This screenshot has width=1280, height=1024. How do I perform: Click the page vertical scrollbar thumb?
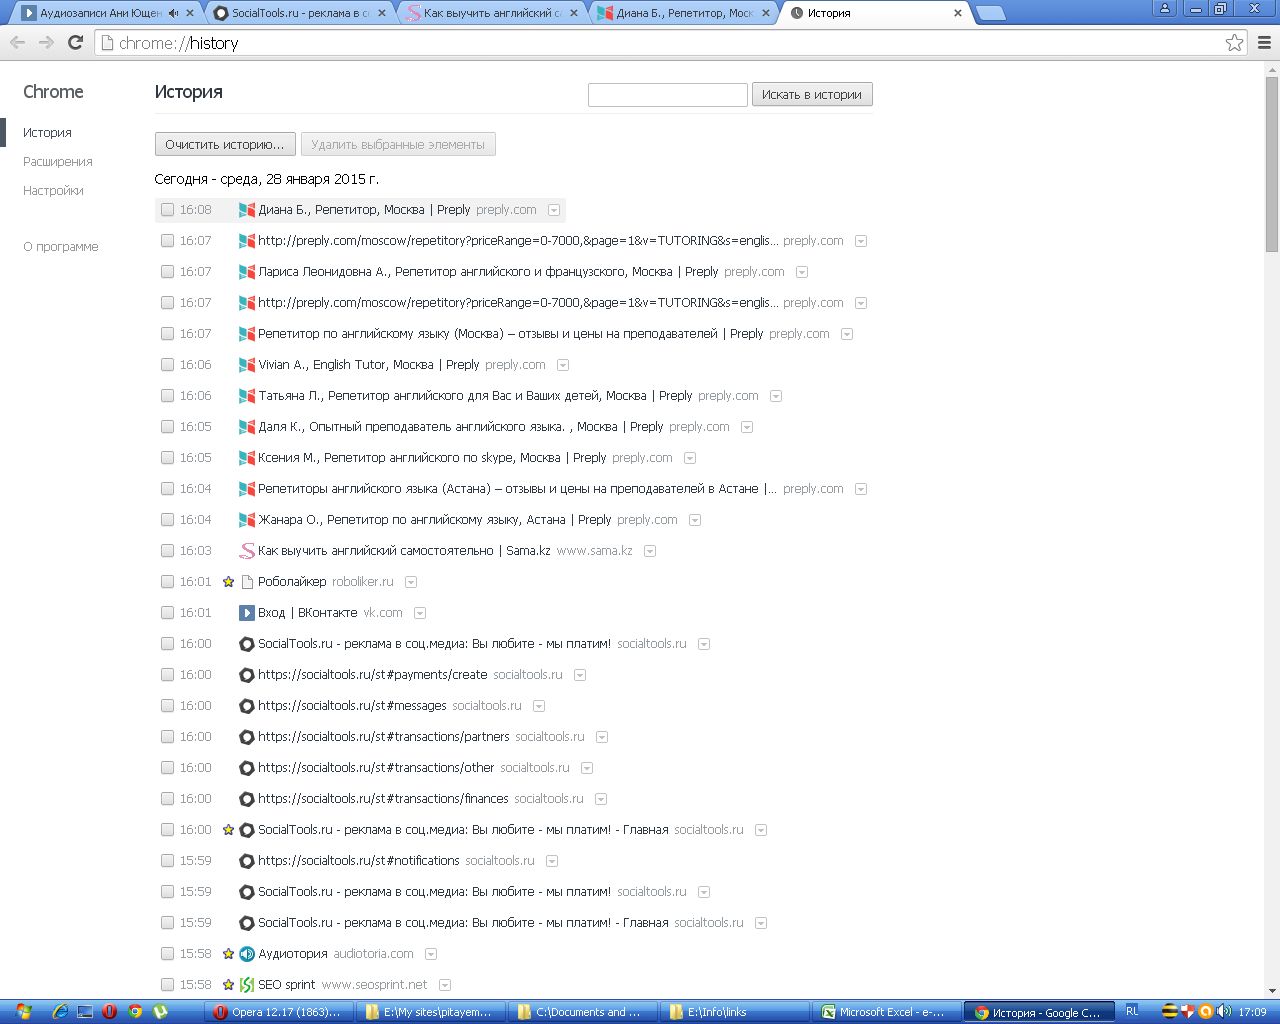[x=1271, y=163]
